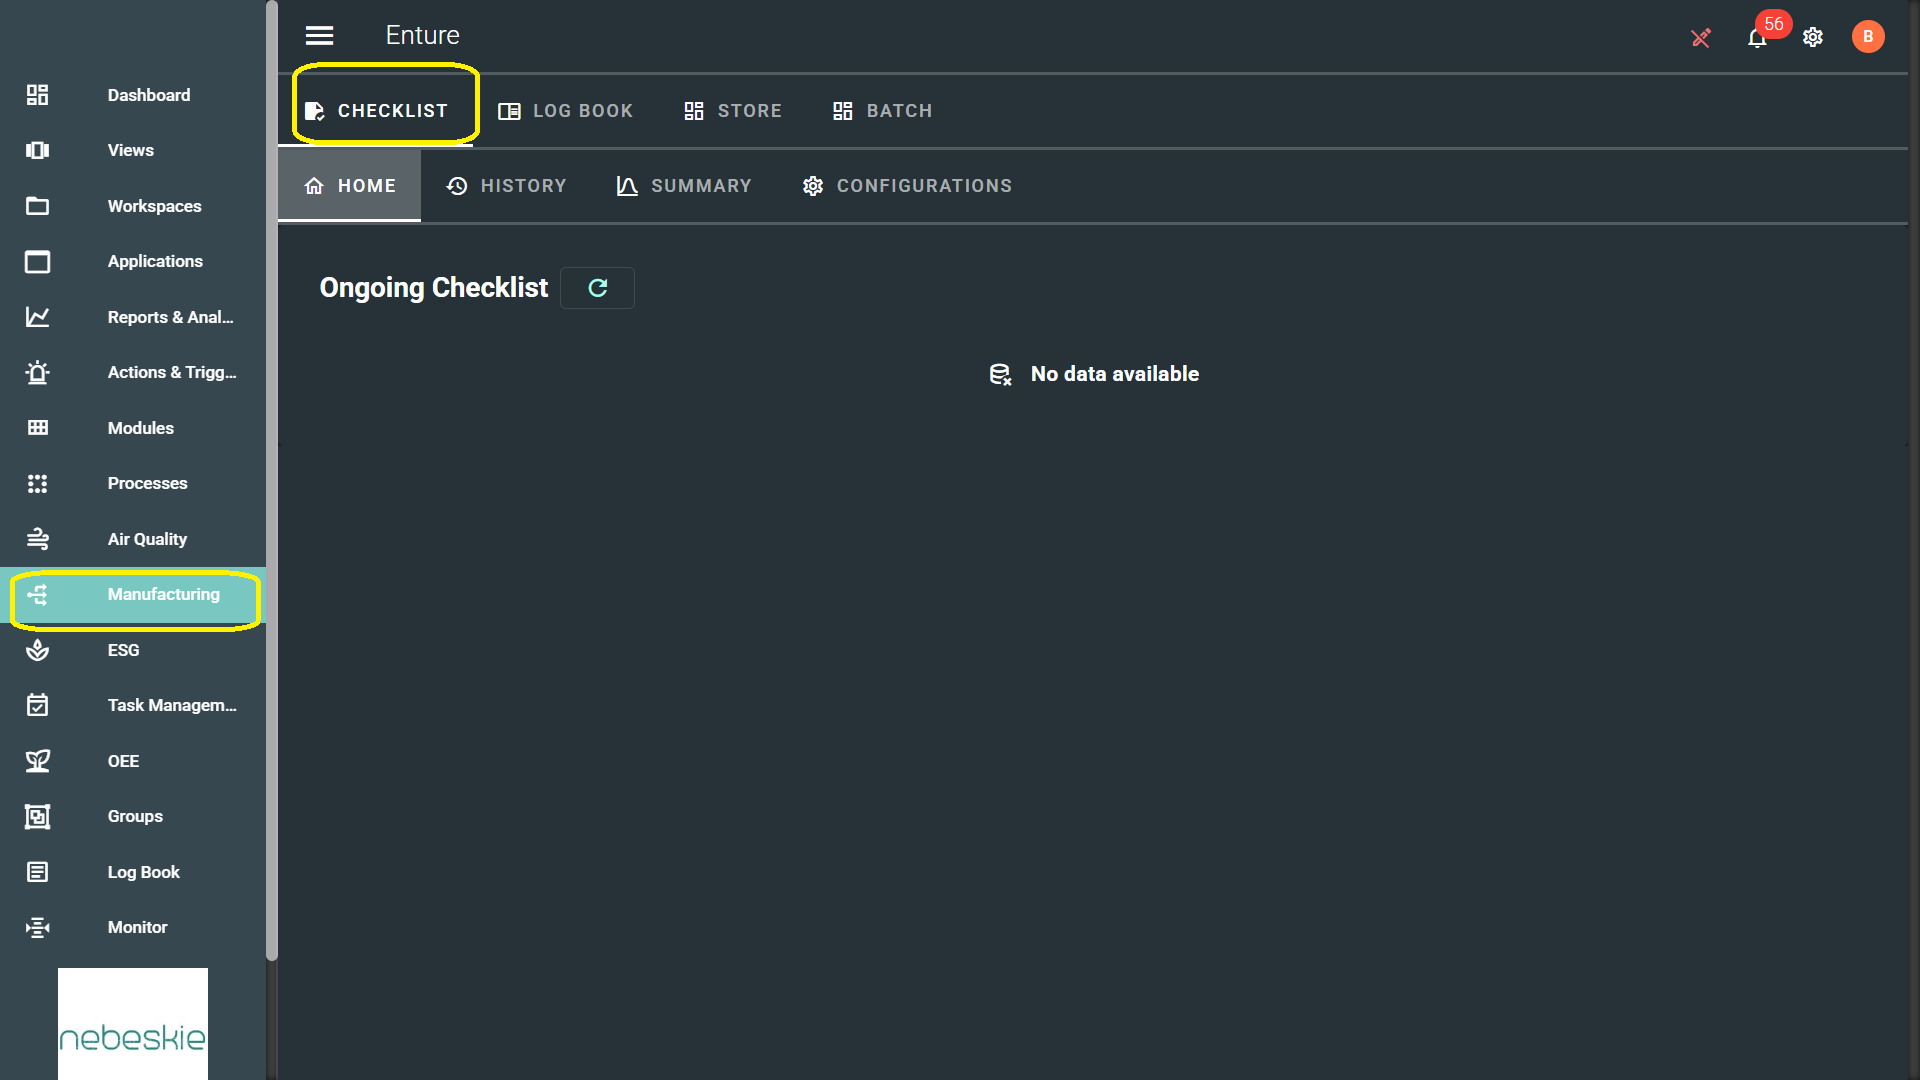This screenshot has width=1920, height=1080.
Task: Switch to the Store tab
Action: pos(733,111)
